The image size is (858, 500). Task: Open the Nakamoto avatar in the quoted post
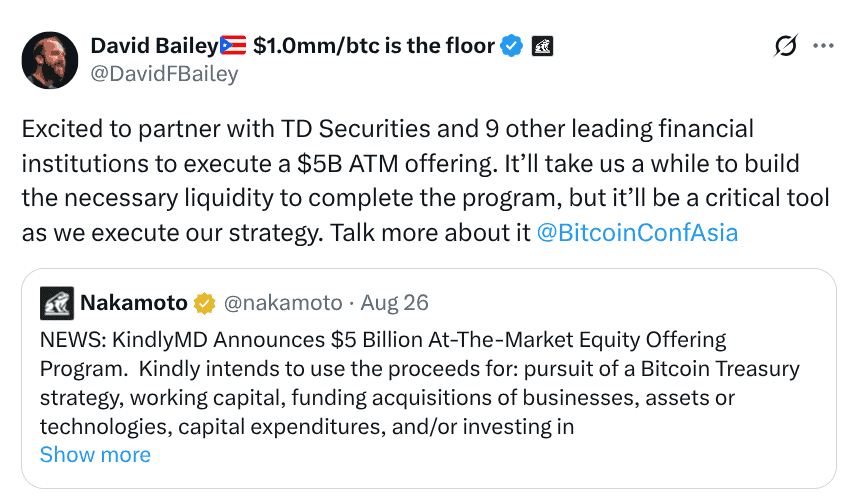pyautogui.click(x=56, y=303)
